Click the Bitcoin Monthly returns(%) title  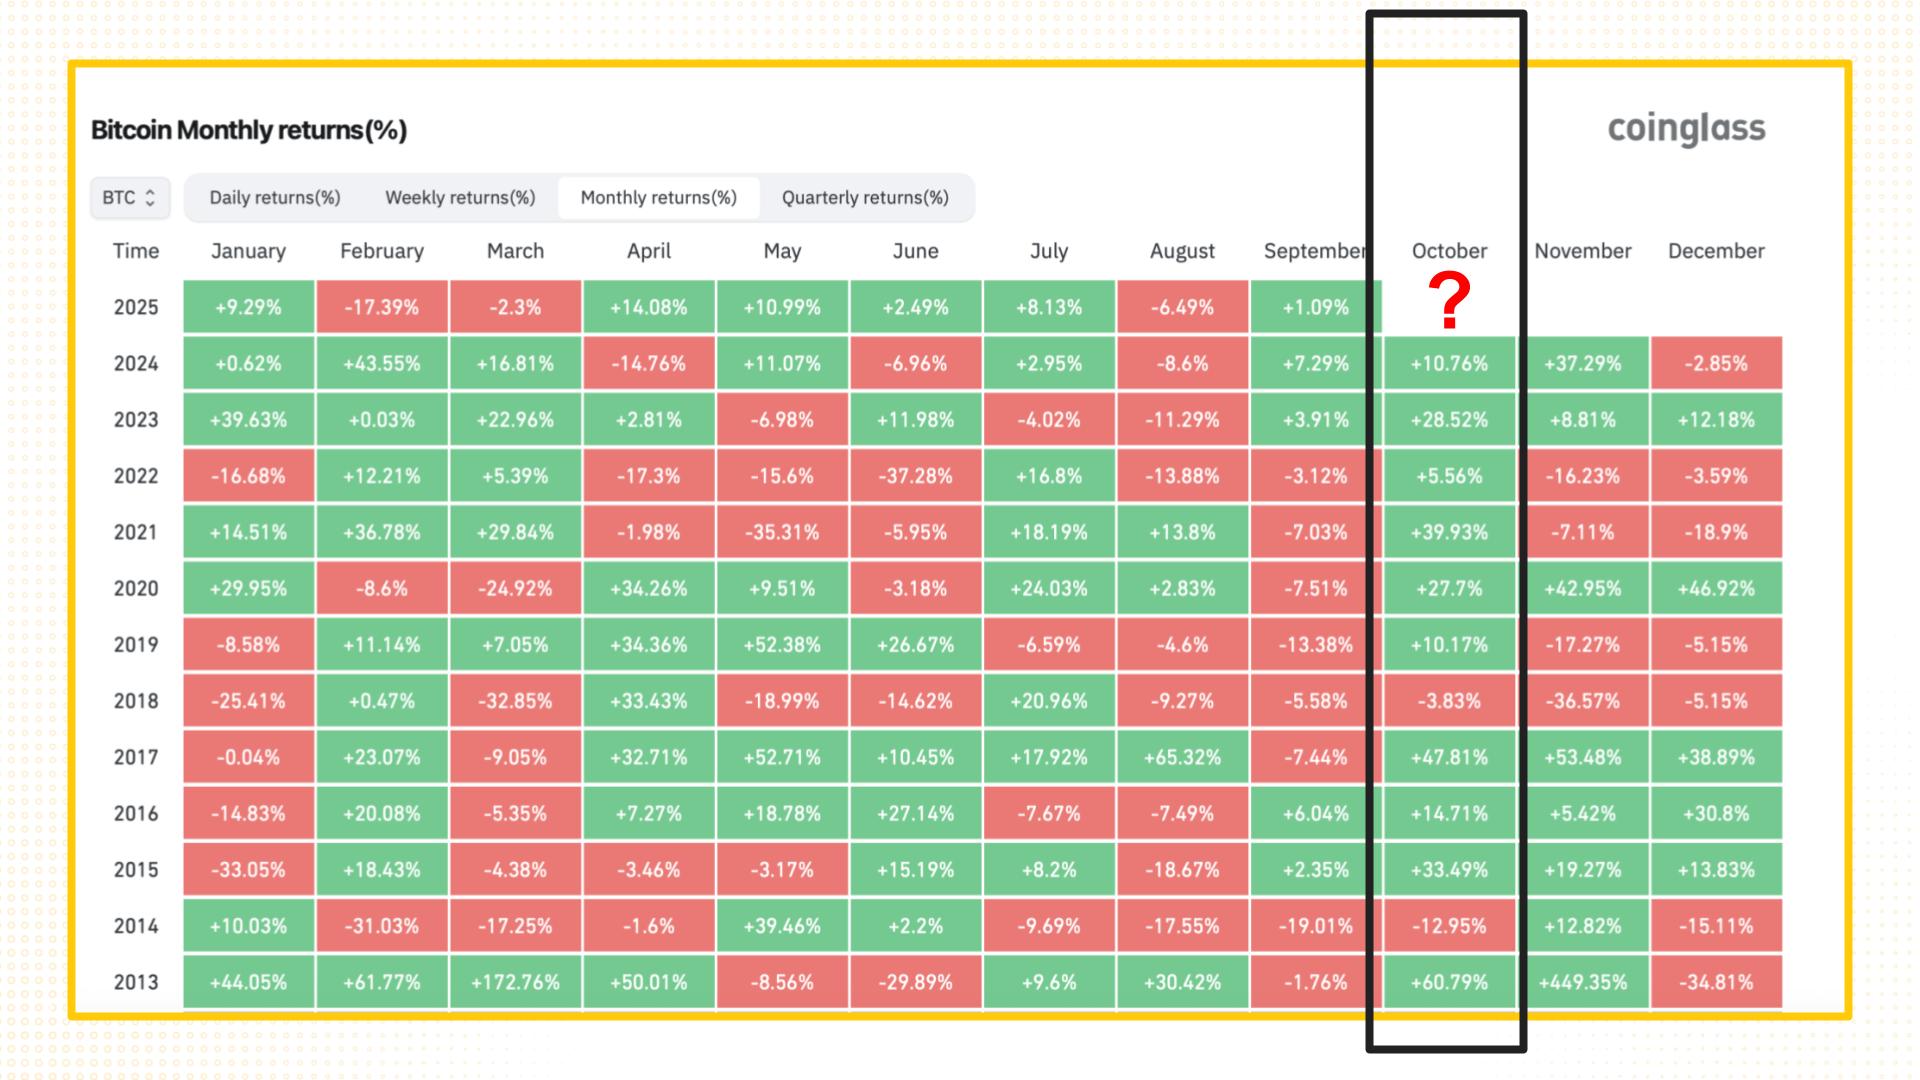point(249,130)
